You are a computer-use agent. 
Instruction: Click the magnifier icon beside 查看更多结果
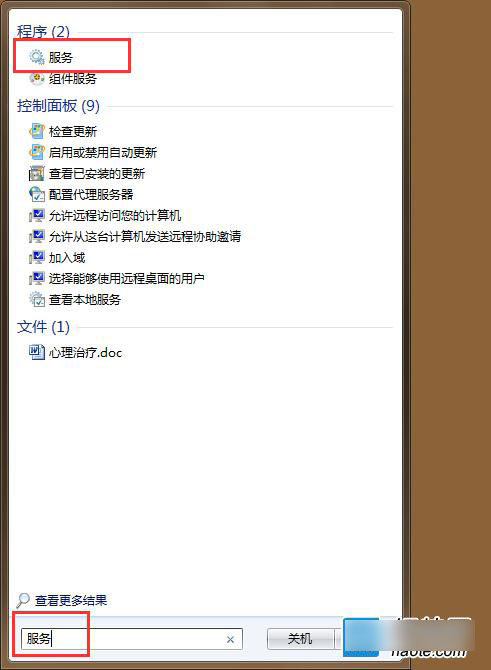coord(23,600)
